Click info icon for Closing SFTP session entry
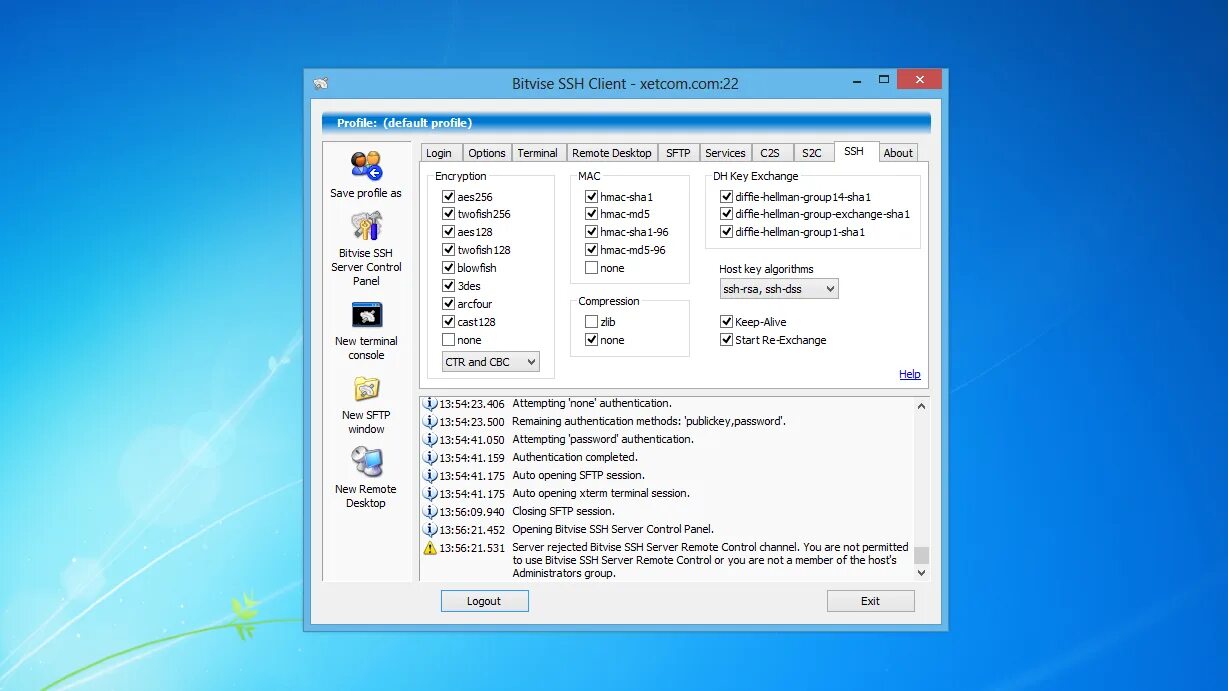Image resolution: width=1228 pixels, height=691 pixels. click(430, 512)
